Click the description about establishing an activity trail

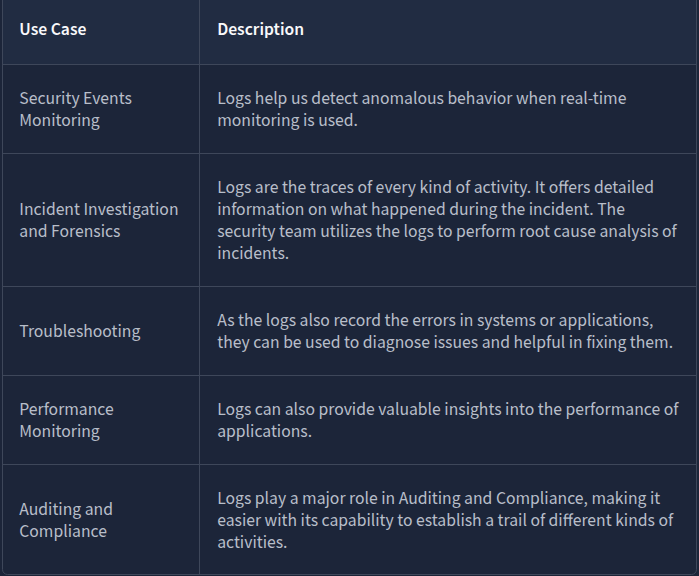click(x=445, y=520)
